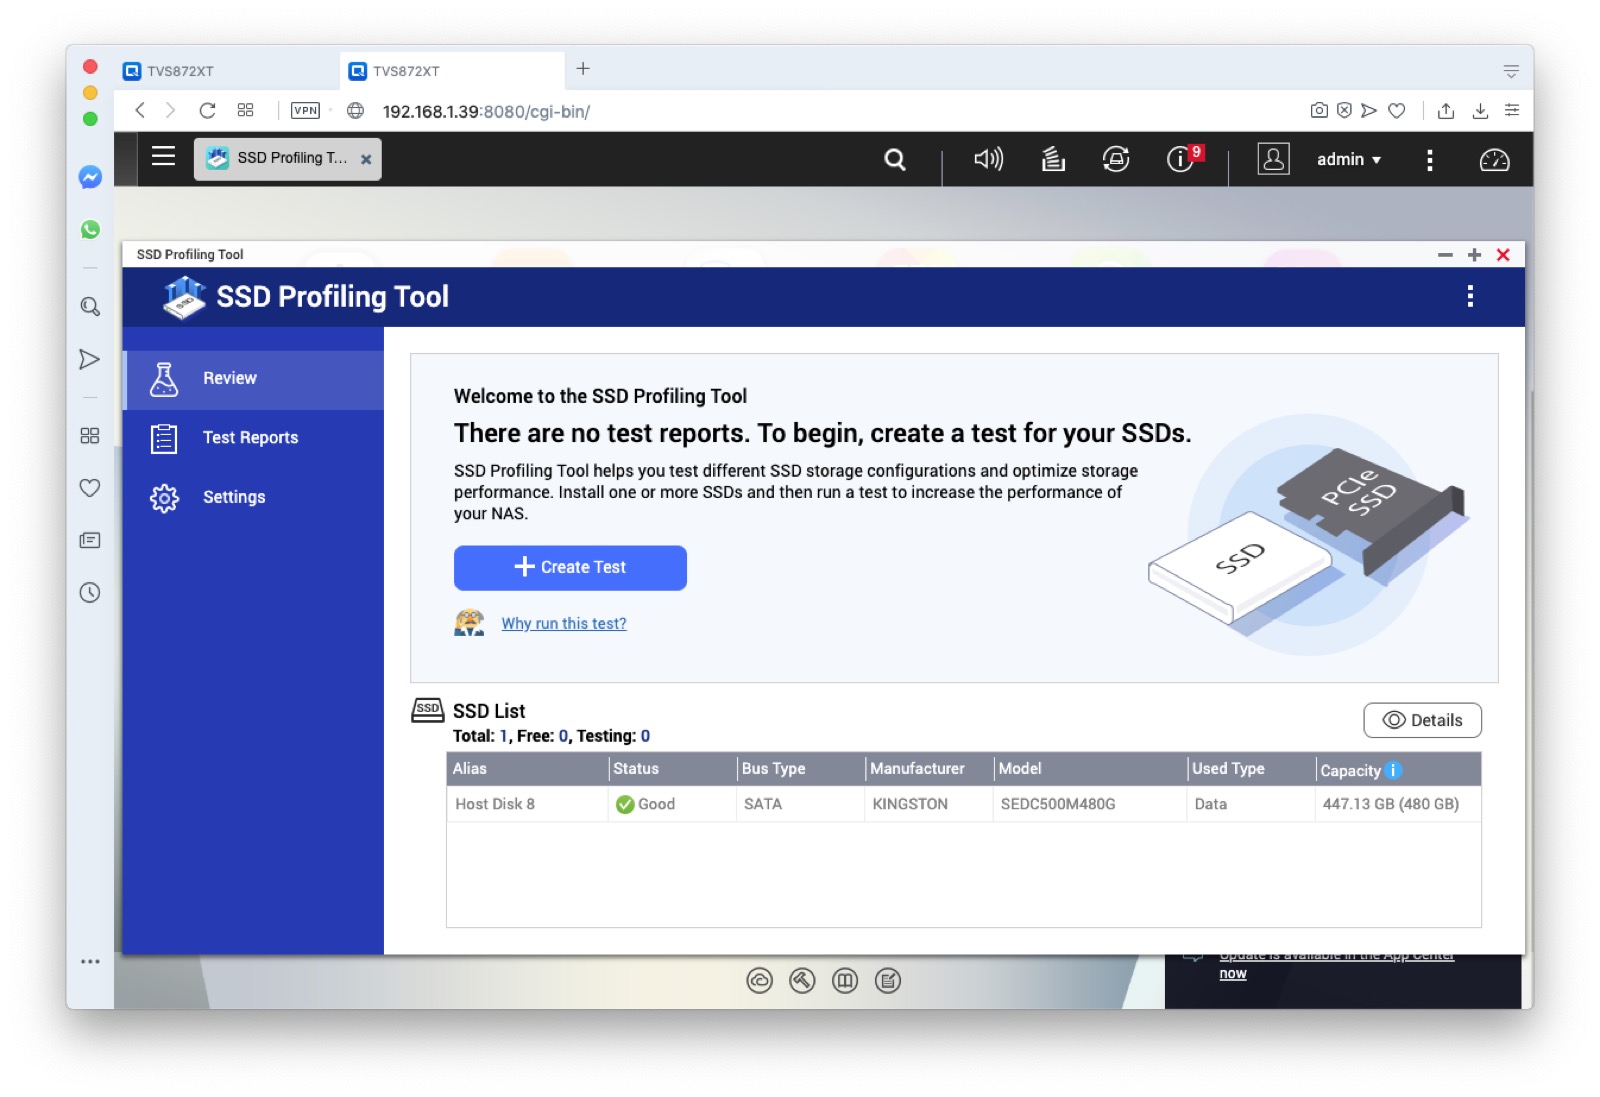Viewport: 1600px width, 1097px height.
Task: Open event notifications info icon
Action: 1183,158
